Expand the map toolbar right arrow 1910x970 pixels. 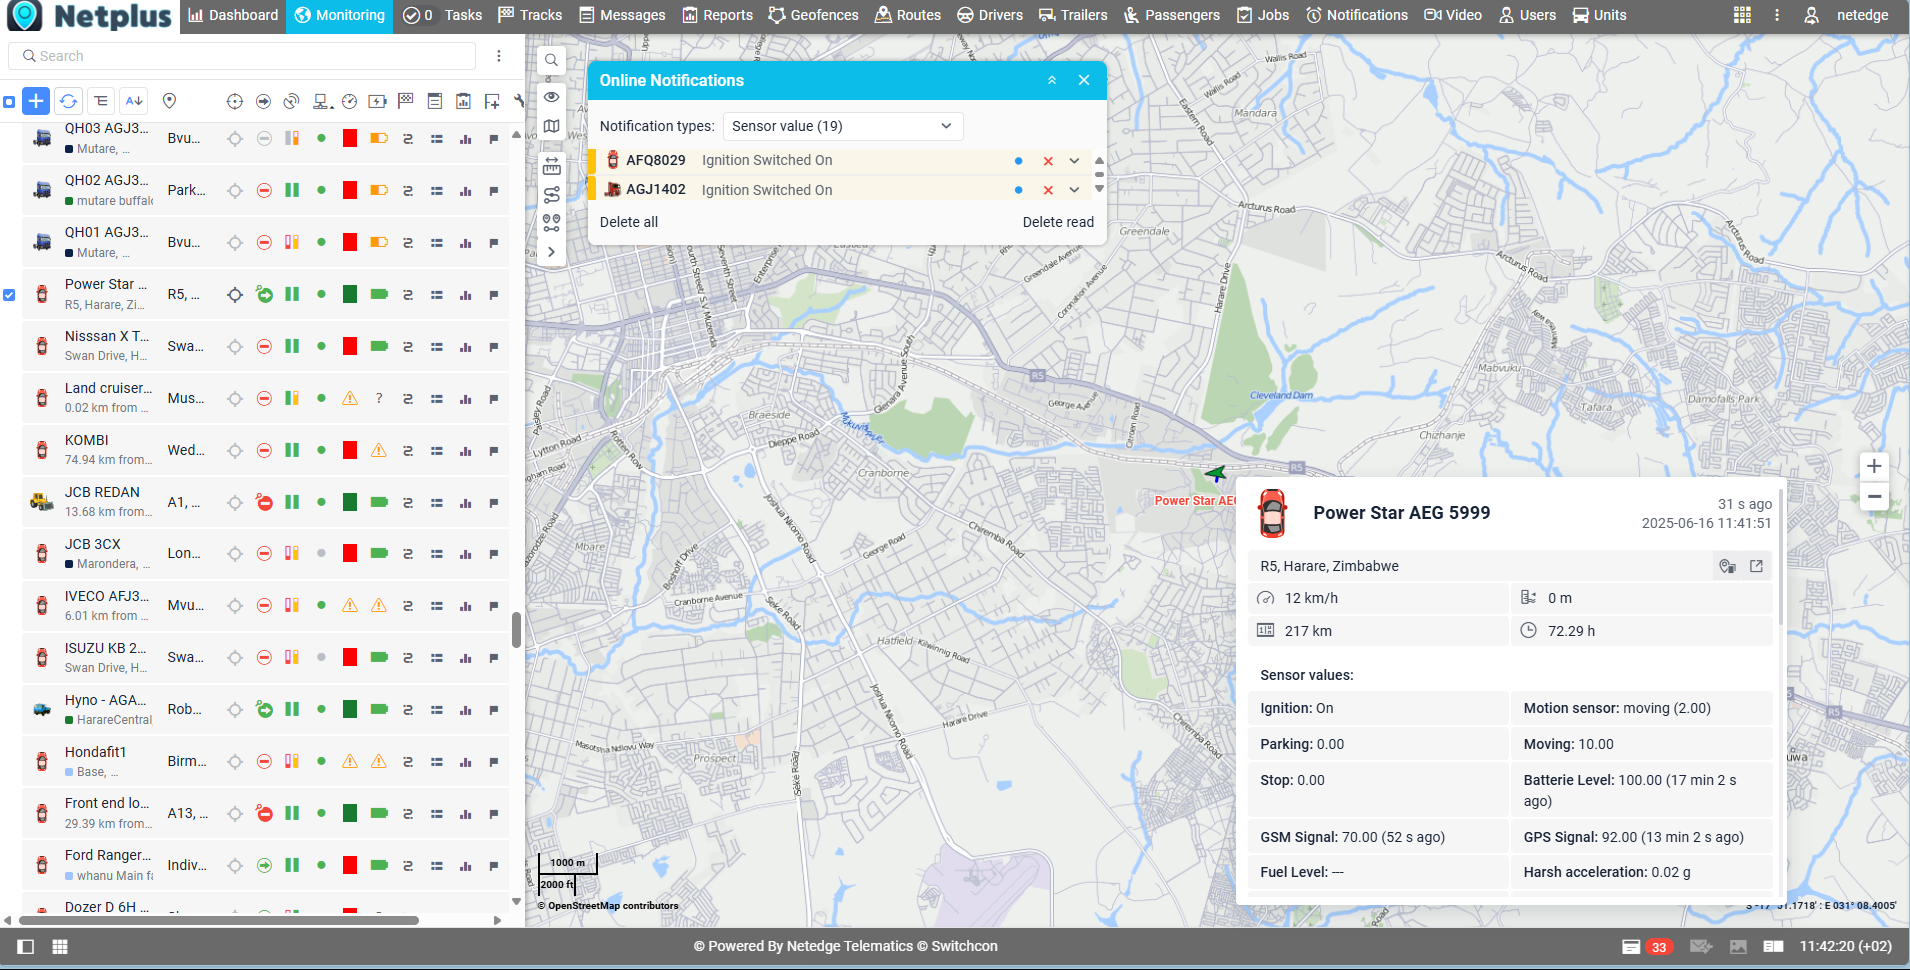pyautogui.click(x=551, y=252)
